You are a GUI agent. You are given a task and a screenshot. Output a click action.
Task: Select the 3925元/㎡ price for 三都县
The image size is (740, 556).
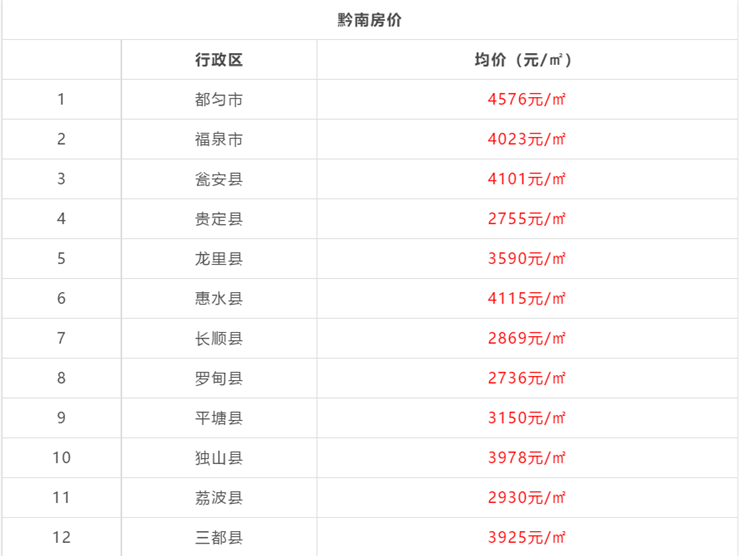pos(527,537)
